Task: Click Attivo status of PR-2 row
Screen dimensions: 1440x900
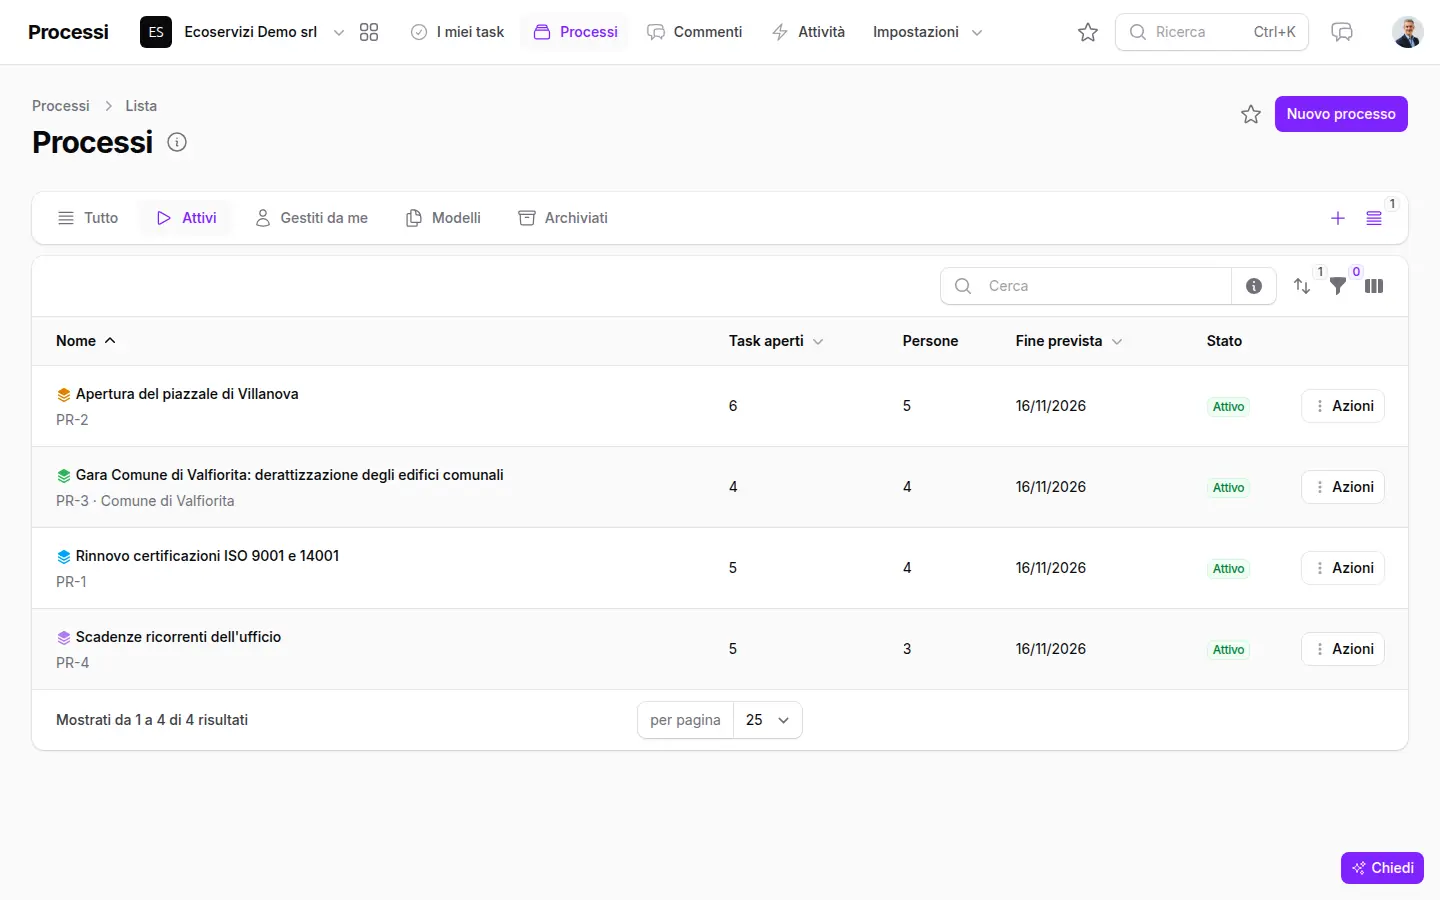Action: coord(1228,407)
